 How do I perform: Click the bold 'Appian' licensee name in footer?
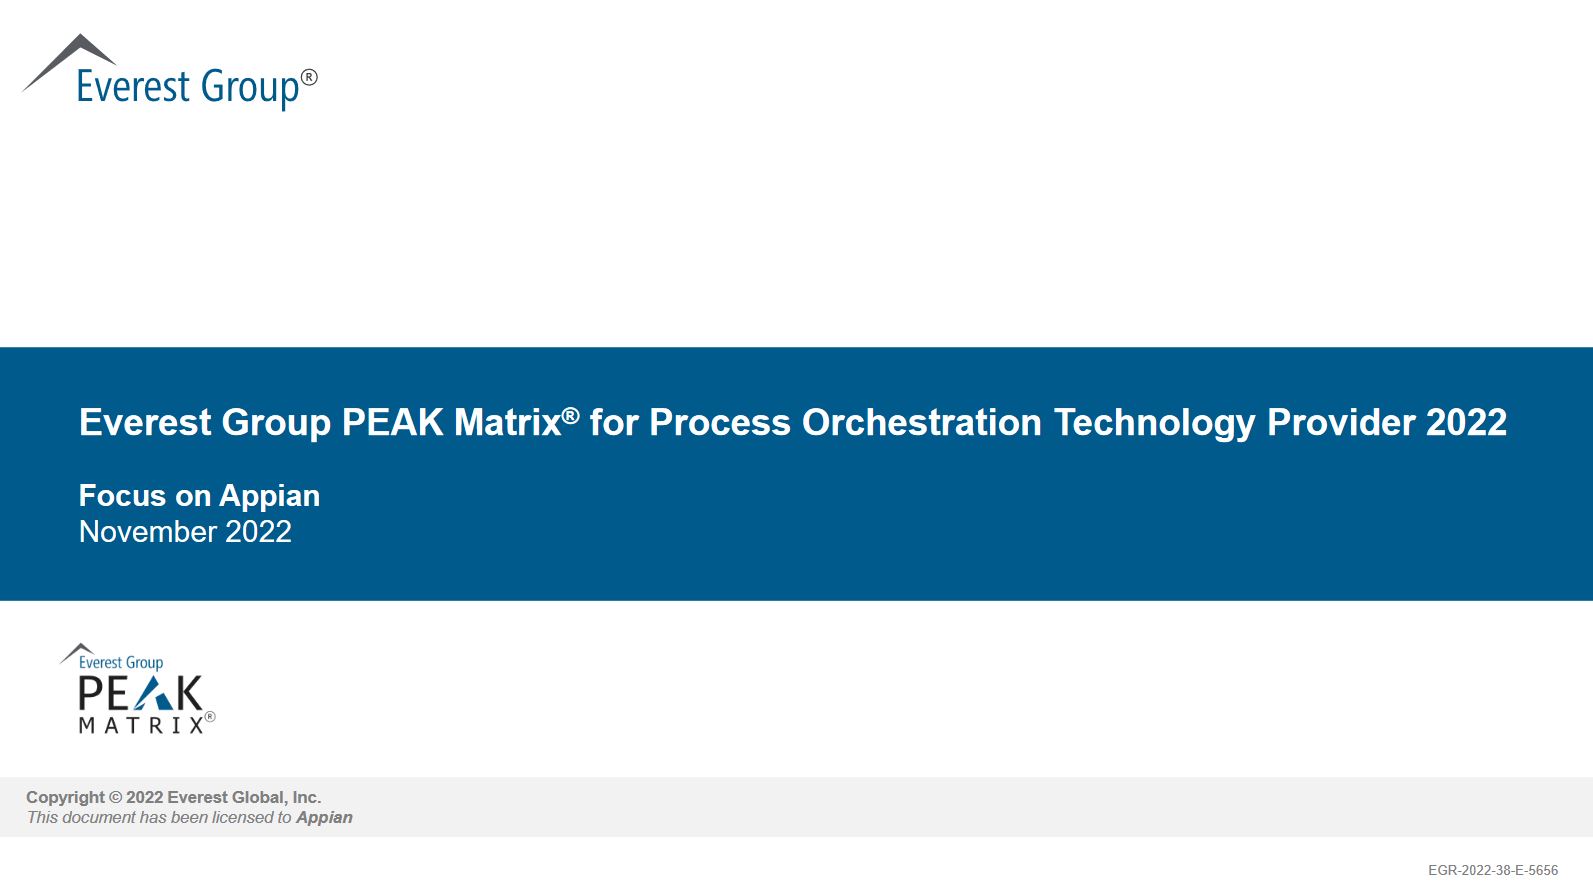(324, 817)
